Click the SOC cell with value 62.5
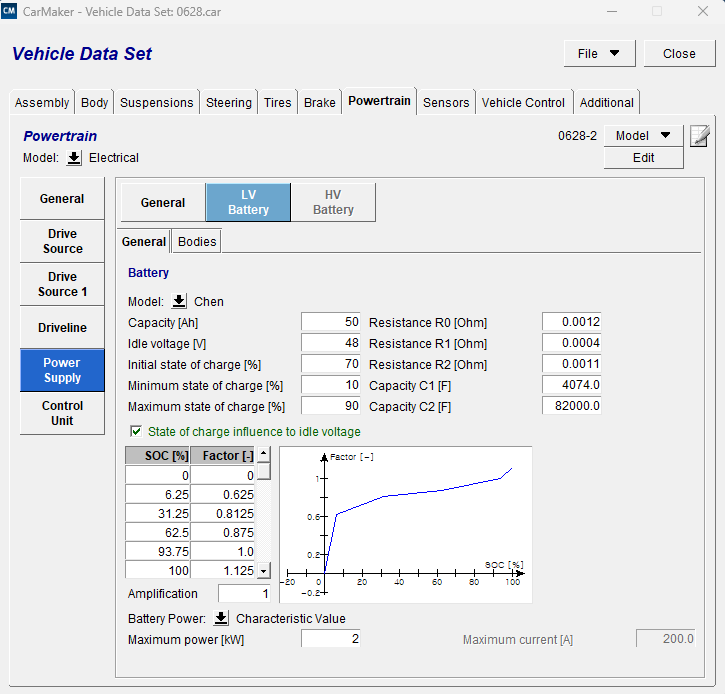Screen dimensions: 725x694 (x=157, y=532)
